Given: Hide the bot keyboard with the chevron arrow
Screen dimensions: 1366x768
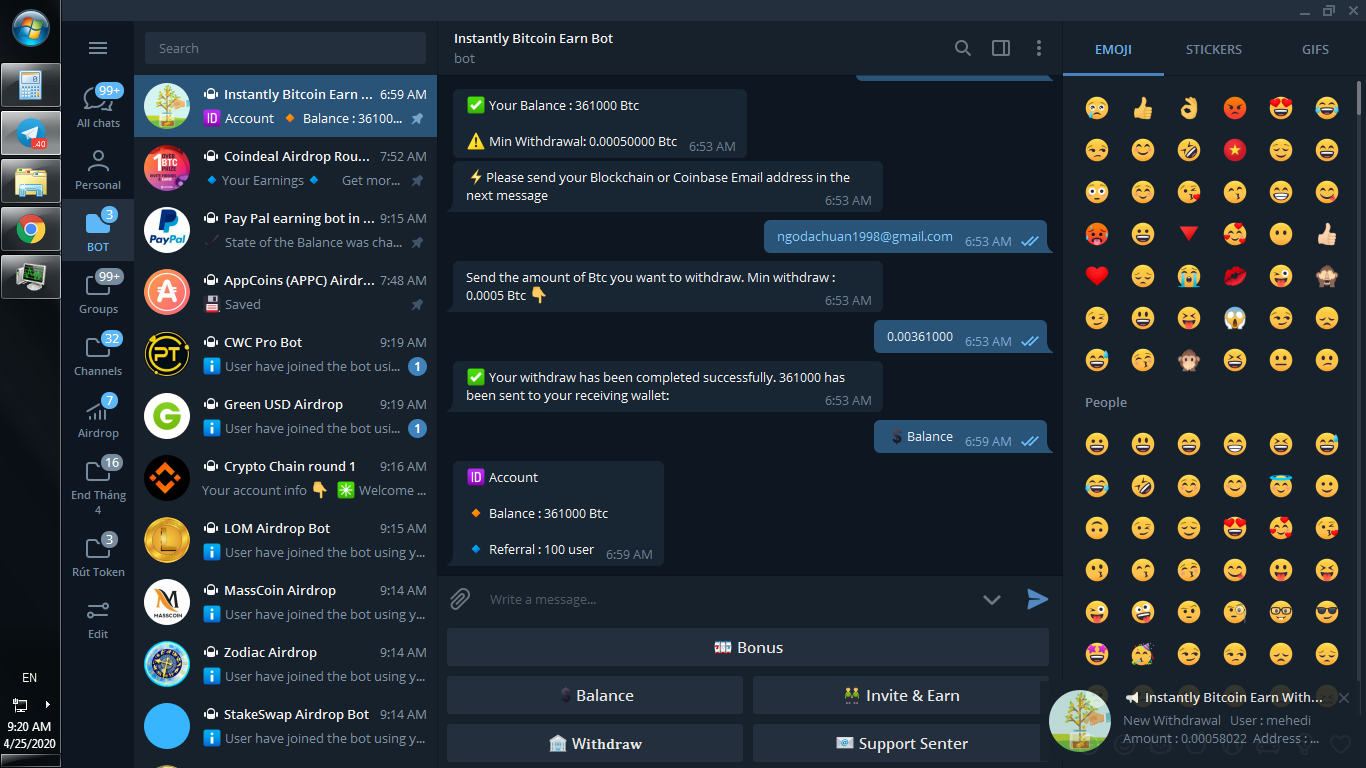Looking at the screenshot, I should click(992, 600).
